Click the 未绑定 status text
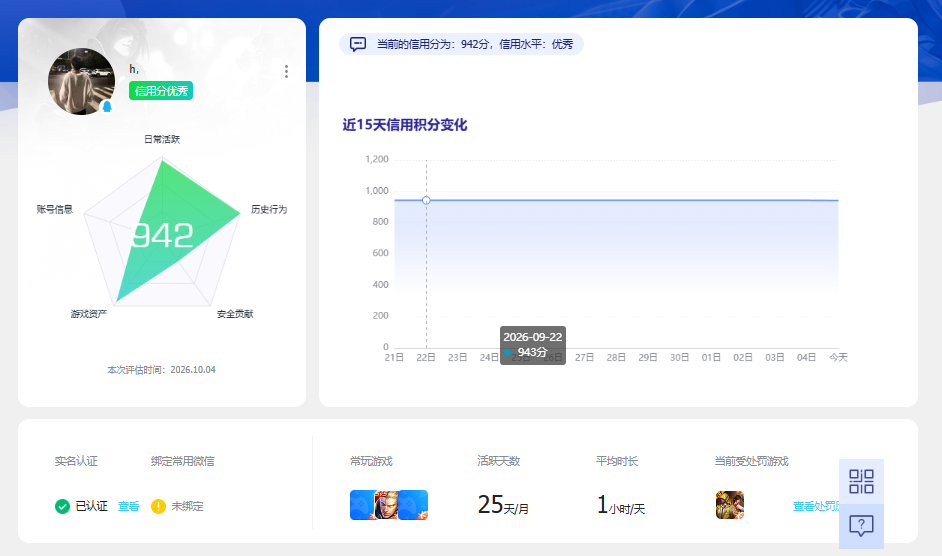942x556 pixels. (x=187, y=506)
